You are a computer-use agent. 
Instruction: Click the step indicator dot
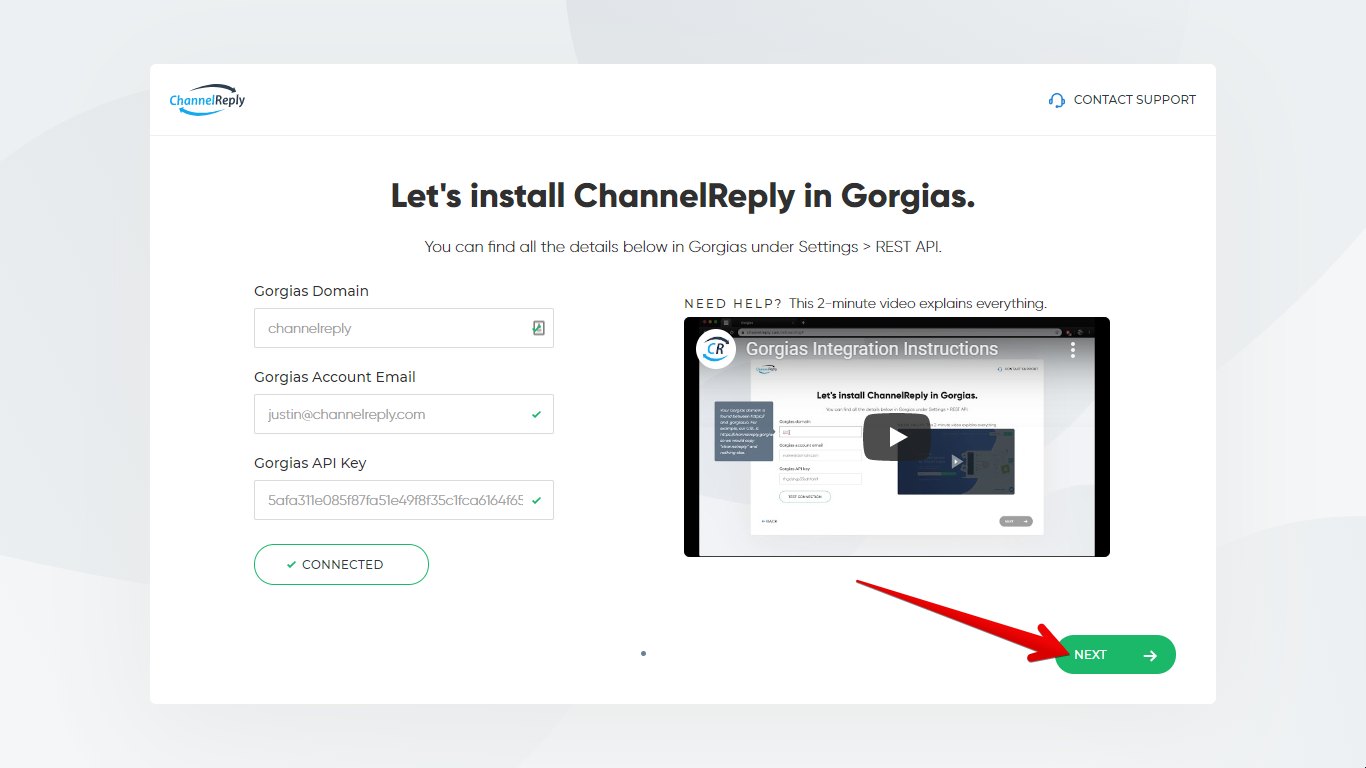click(643, 654)
